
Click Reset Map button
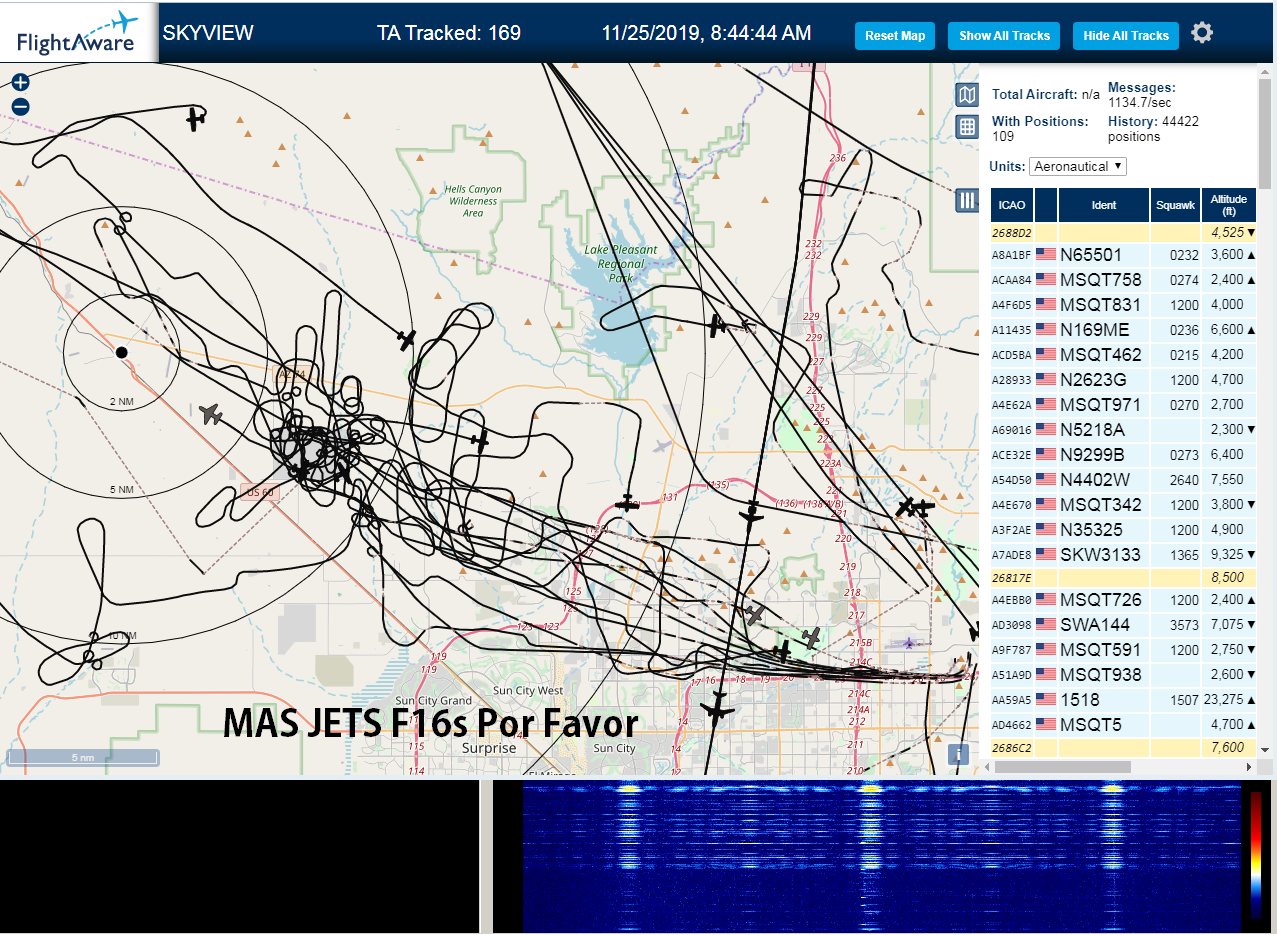click(895, 36)
